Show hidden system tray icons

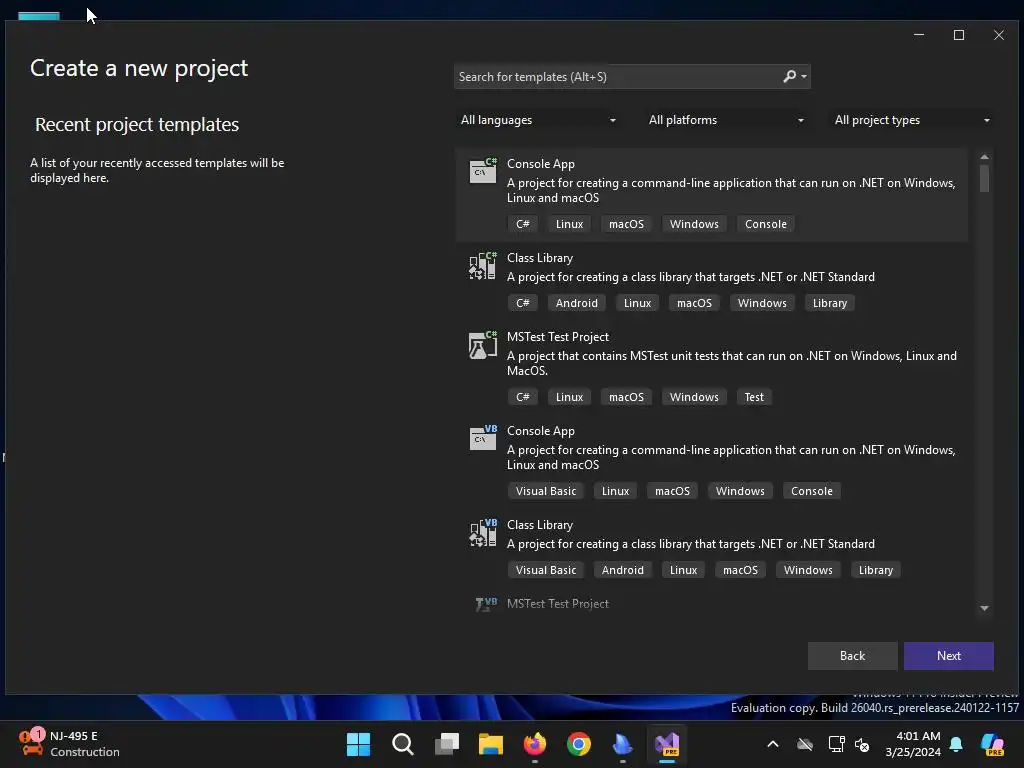[x=773, y=744]
